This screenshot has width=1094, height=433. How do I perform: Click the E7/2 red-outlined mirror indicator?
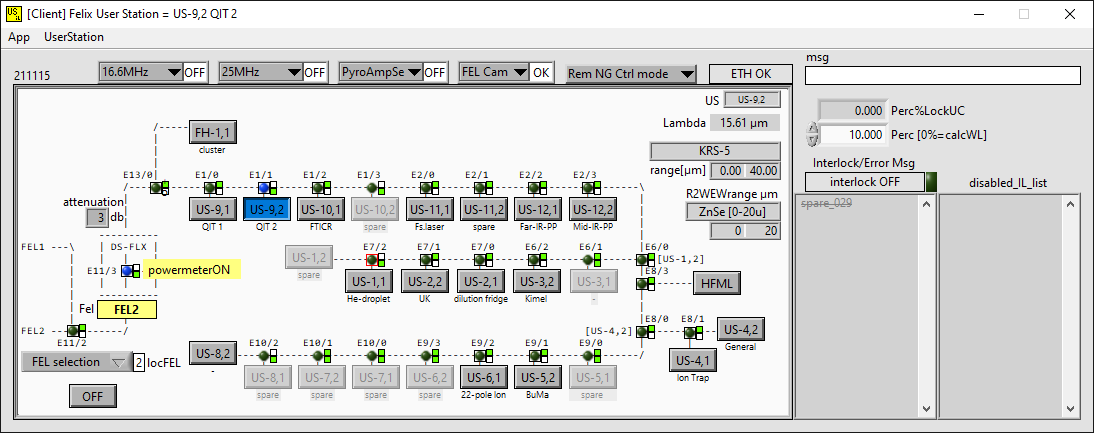pos(373,259)
